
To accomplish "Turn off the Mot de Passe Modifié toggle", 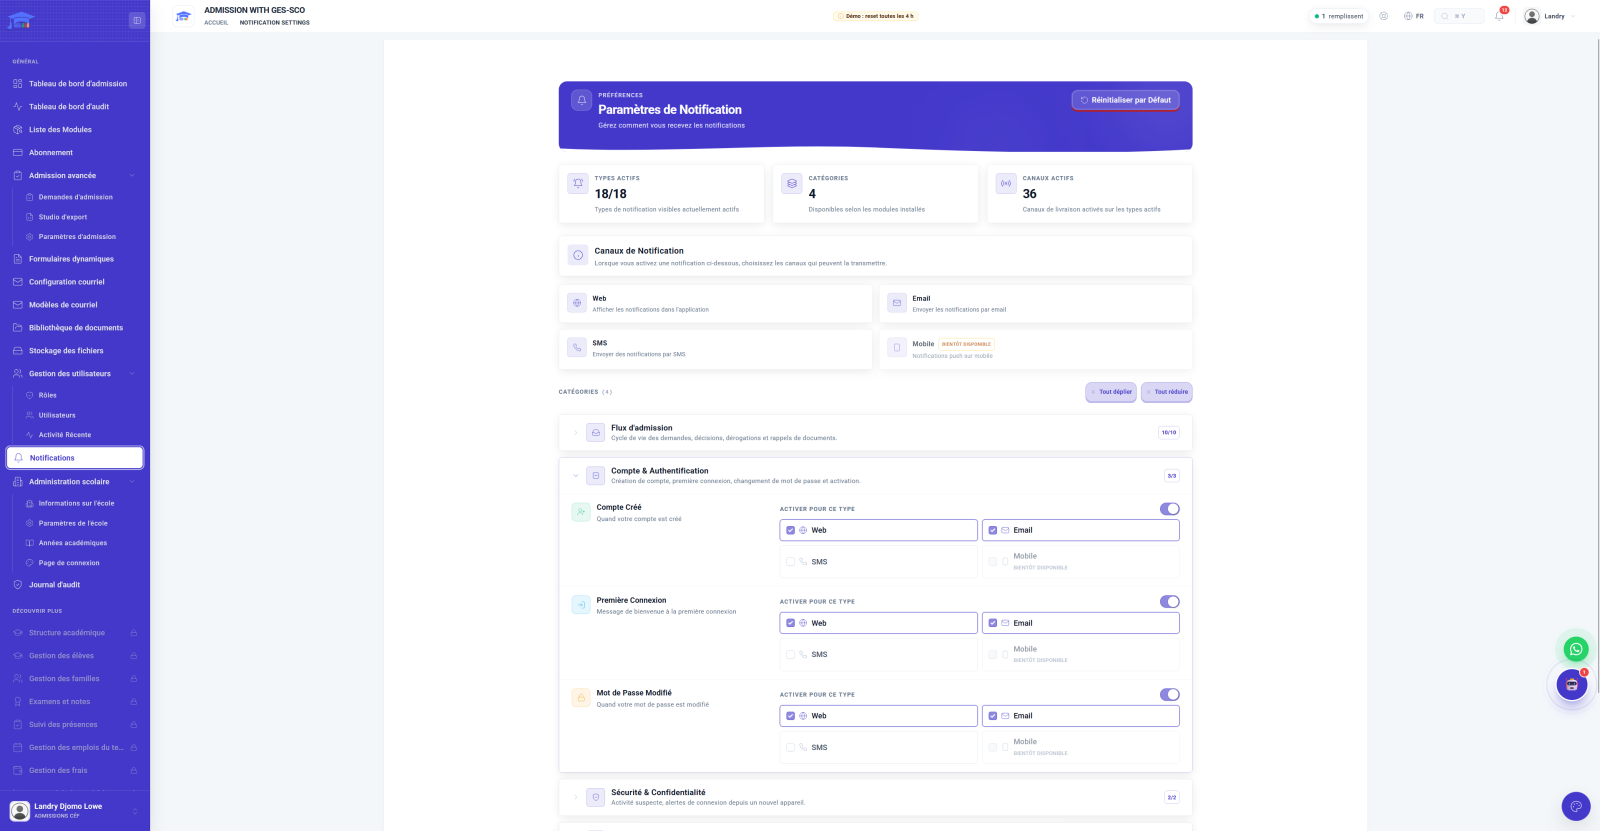I will pyautogui.click(x=1169, y=695).
